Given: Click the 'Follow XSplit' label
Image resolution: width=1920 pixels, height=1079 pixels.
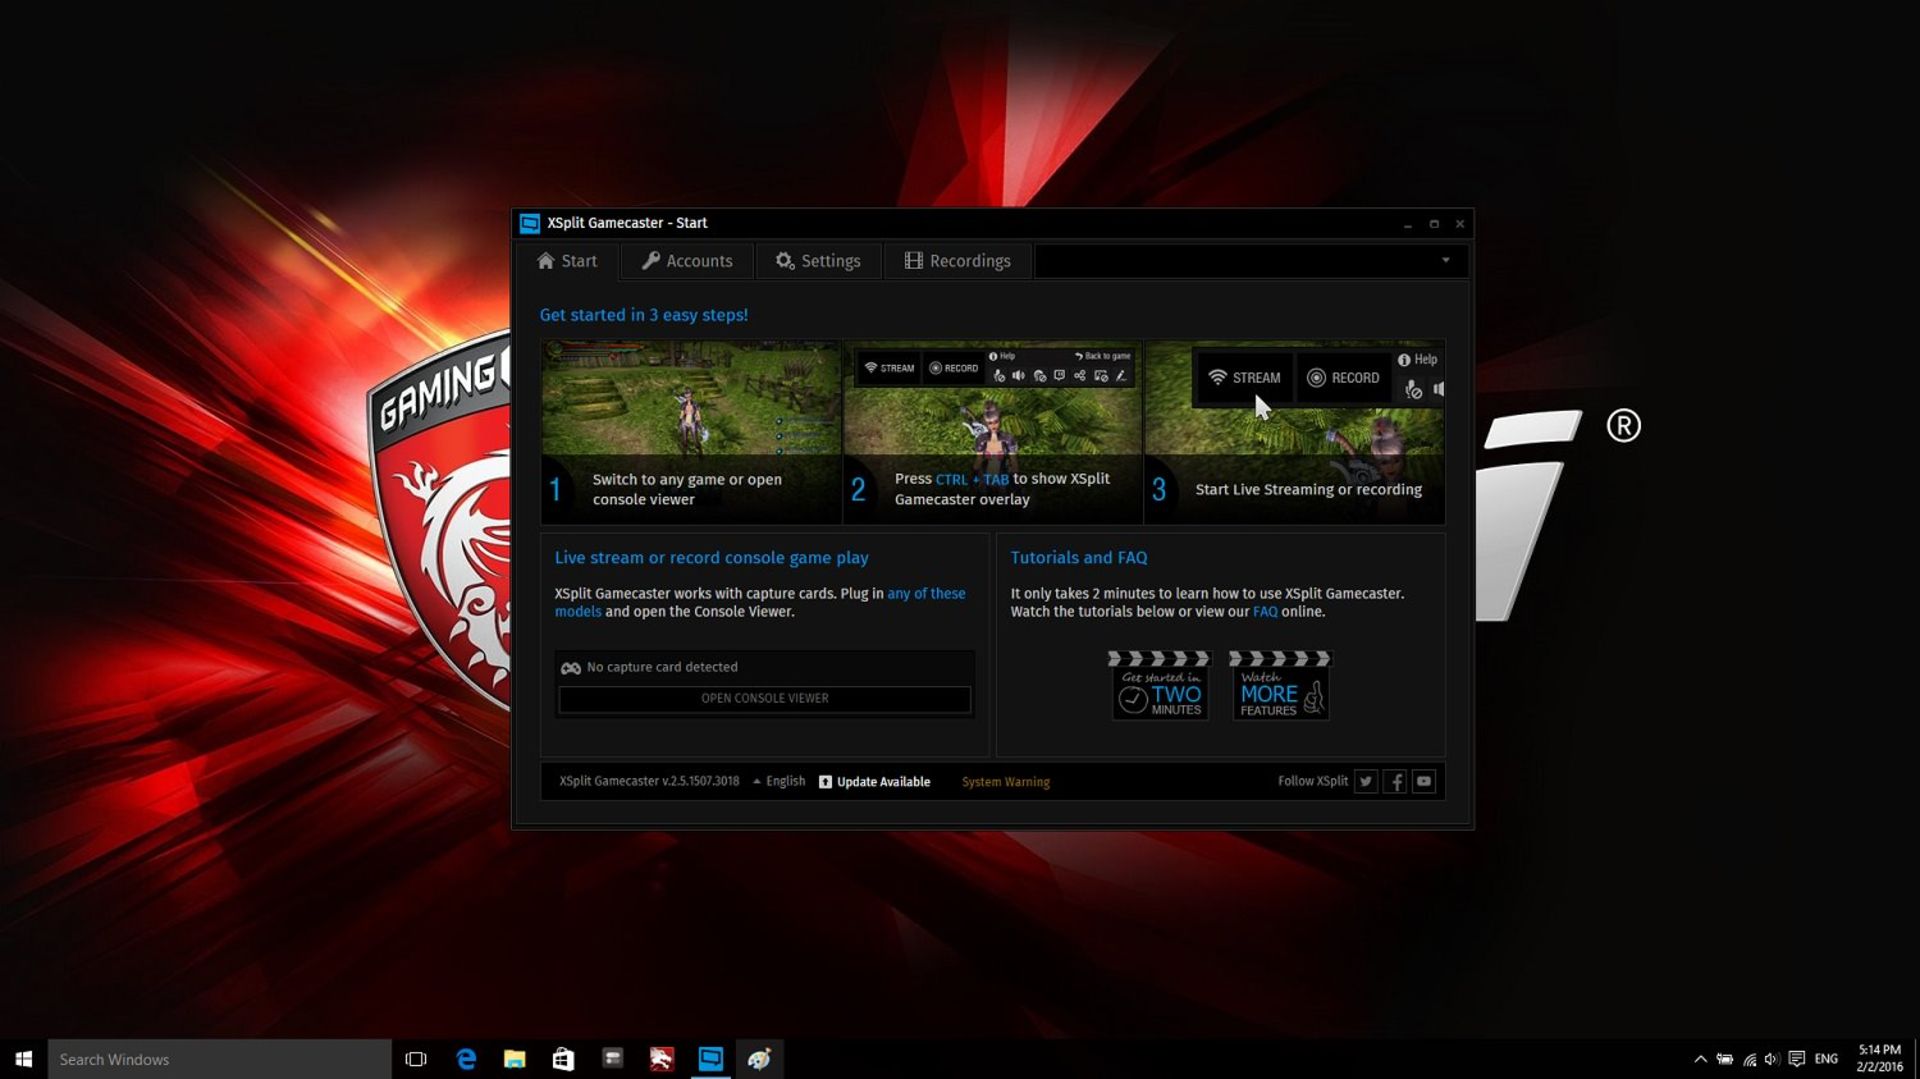Looking at the screenshot, I should (x=1312, y=782).
